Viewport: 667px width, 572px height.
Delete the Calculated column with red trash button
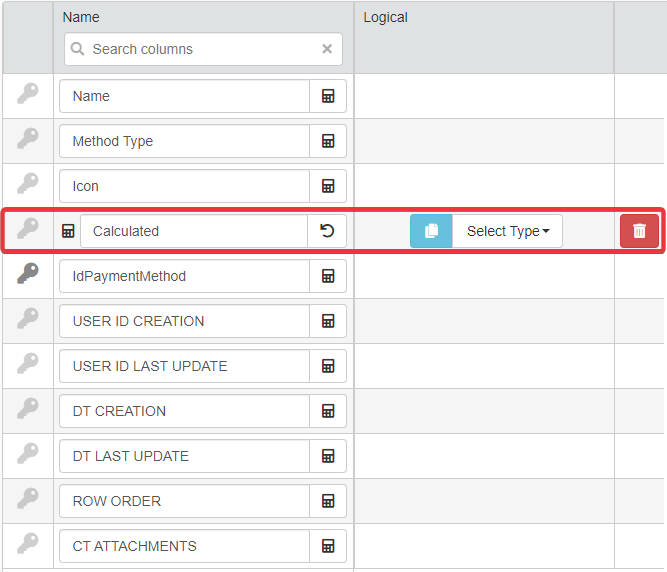(x=639, y=231)
